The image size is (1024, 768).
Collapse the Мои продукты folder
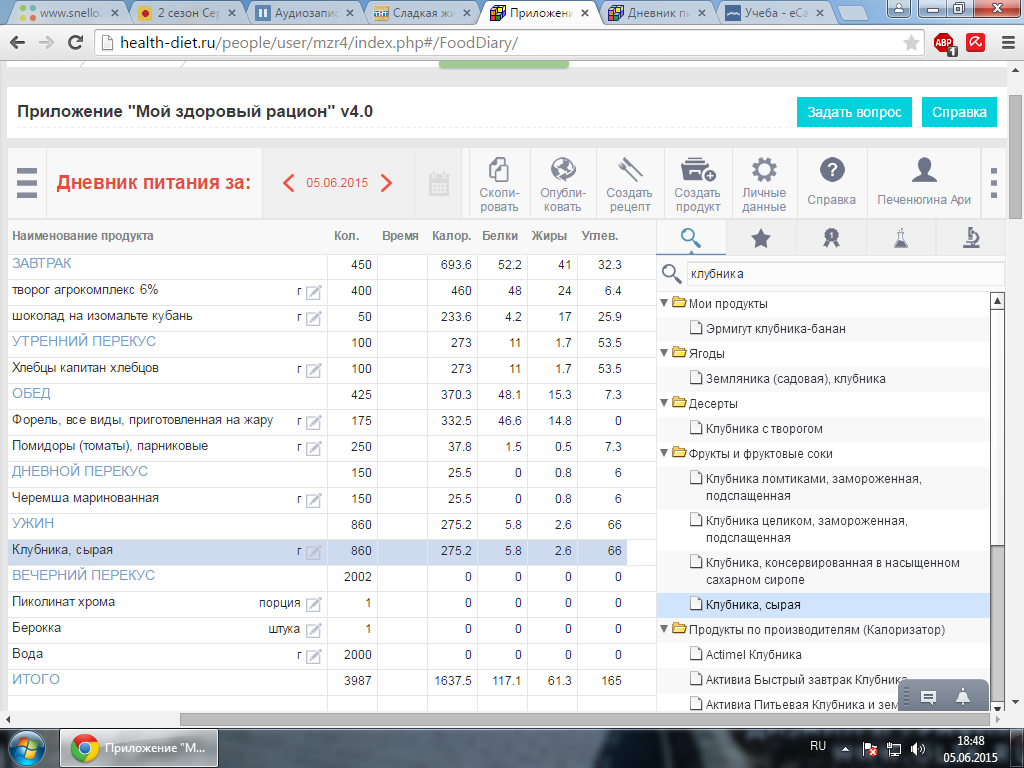coord(663,303)
